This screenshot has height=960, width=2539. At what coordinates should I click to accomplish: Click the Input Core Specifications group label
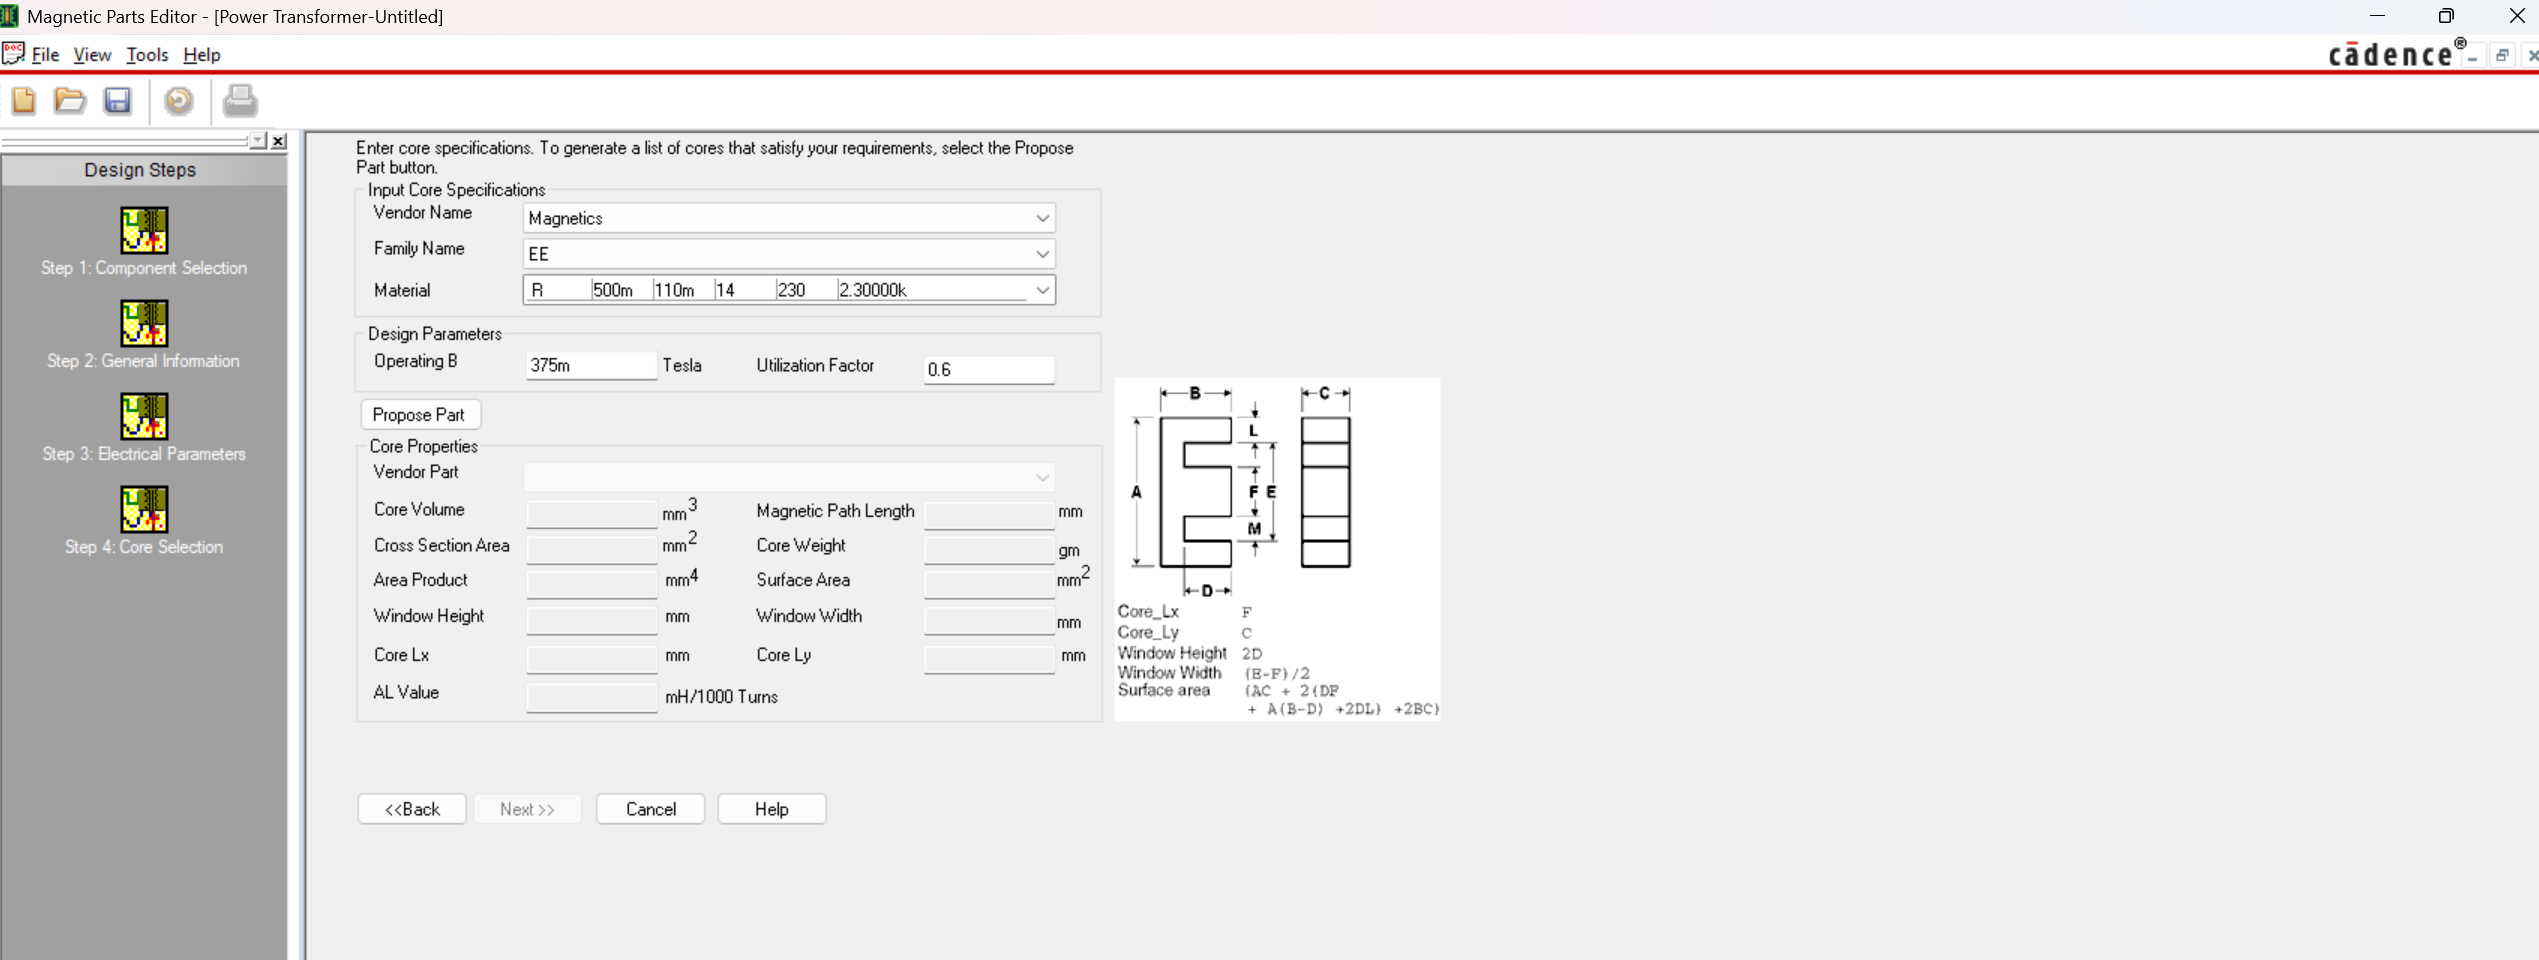tap(456, 190)
